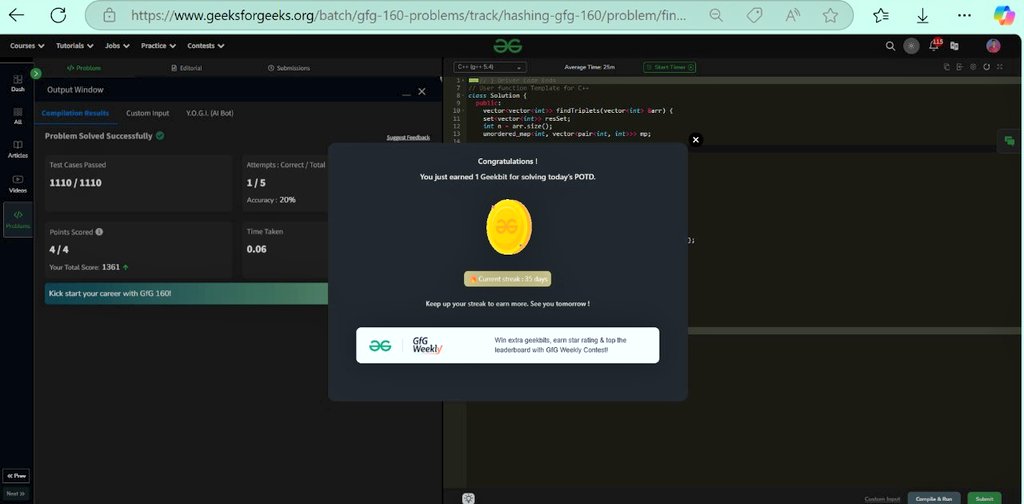Image resolution: width=1024 pixels, height=504 pixels.
Task: Switch to the Submissions tab
Action: coord(289,68)
